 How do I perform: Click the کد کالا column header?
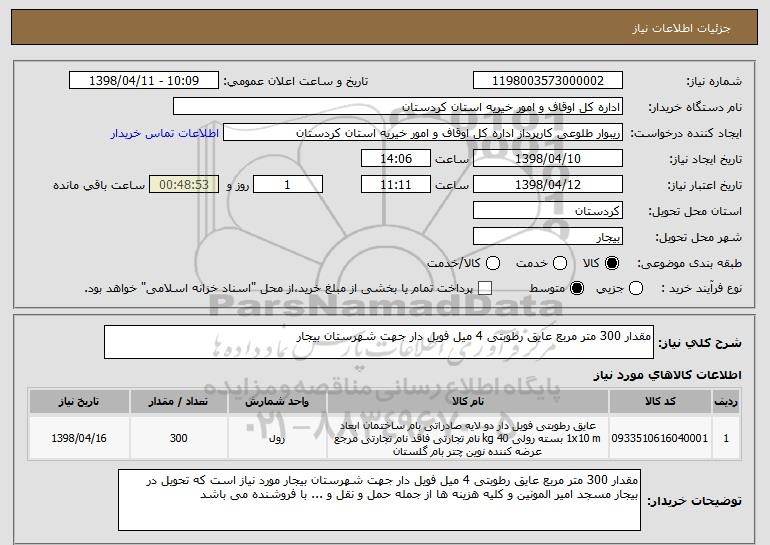pyautogui.click(x=660, y=402)
